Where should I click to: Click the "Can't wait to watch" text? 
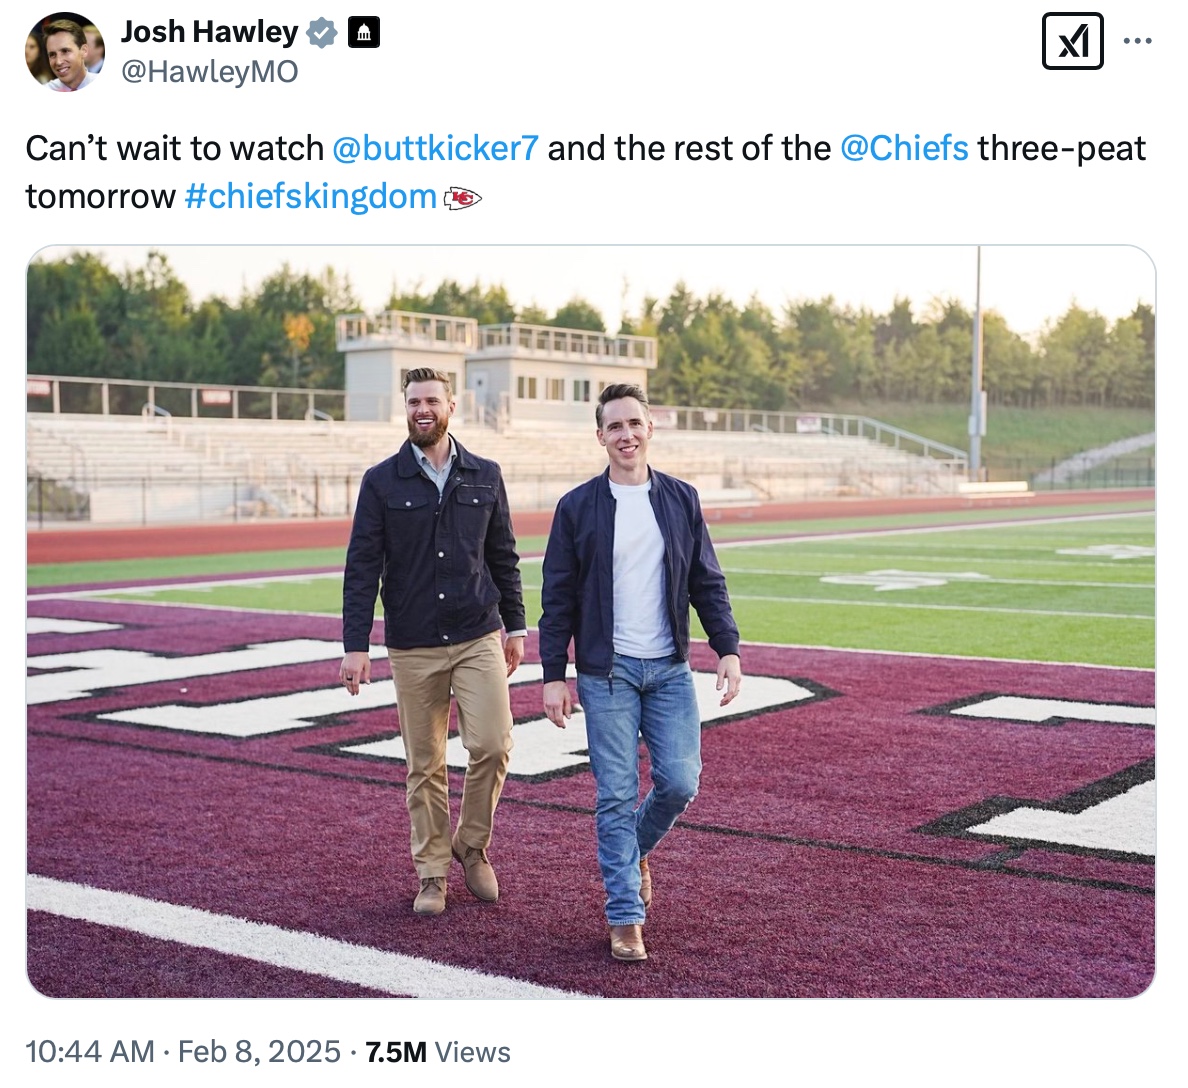[174, 148]
